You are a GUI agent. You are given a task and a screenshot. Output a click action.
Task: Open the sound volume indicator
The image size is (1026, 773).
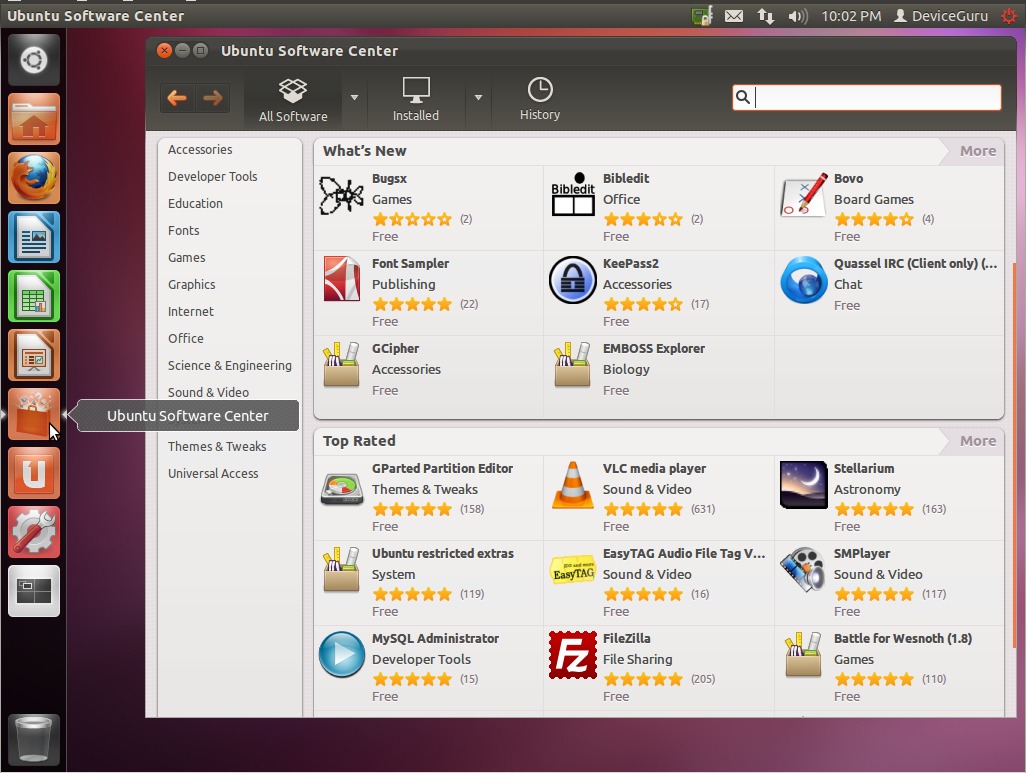coord(798,16)
